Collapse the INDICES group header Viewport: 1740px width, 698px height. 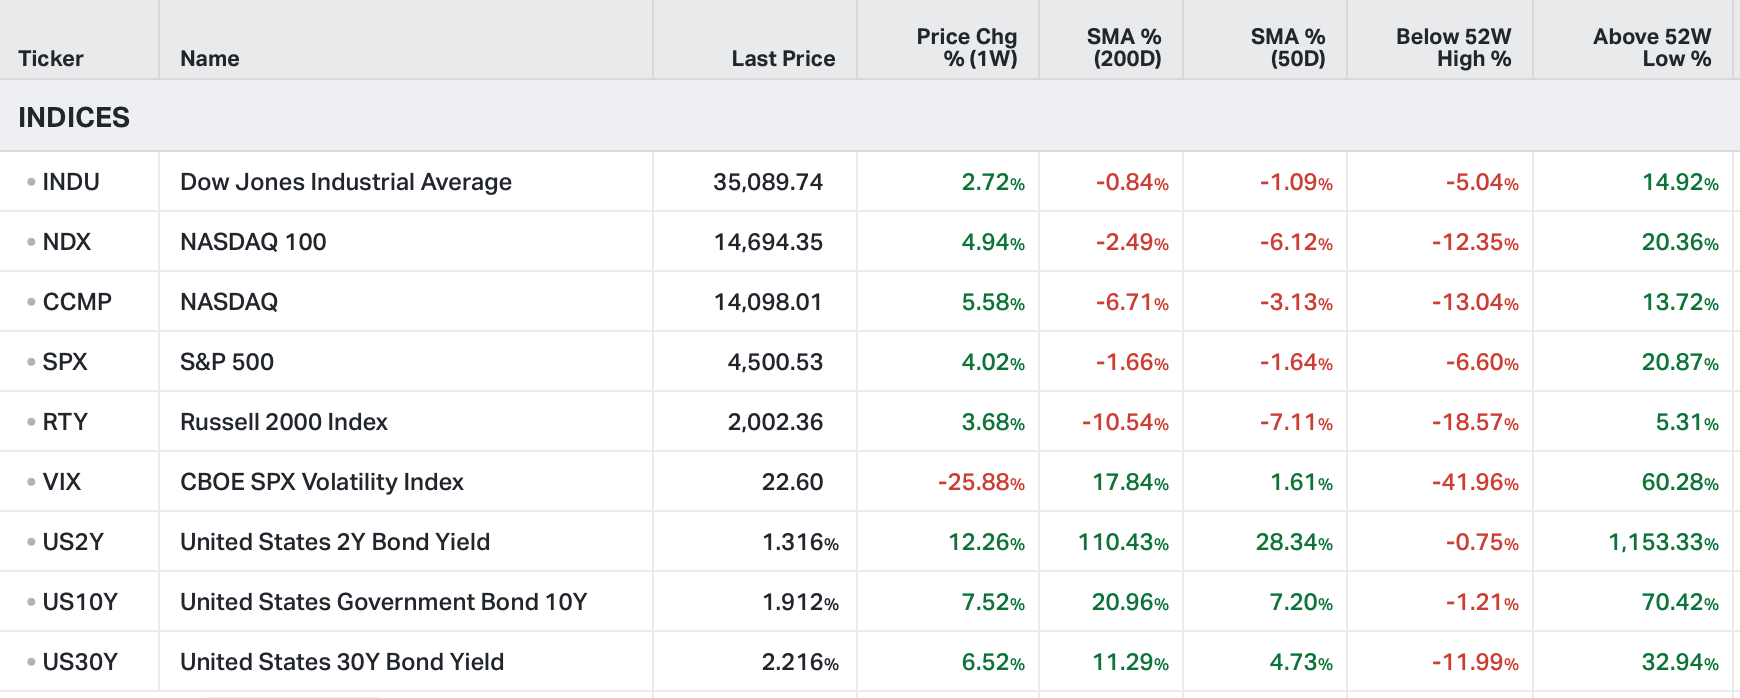(x=74, y=118)
